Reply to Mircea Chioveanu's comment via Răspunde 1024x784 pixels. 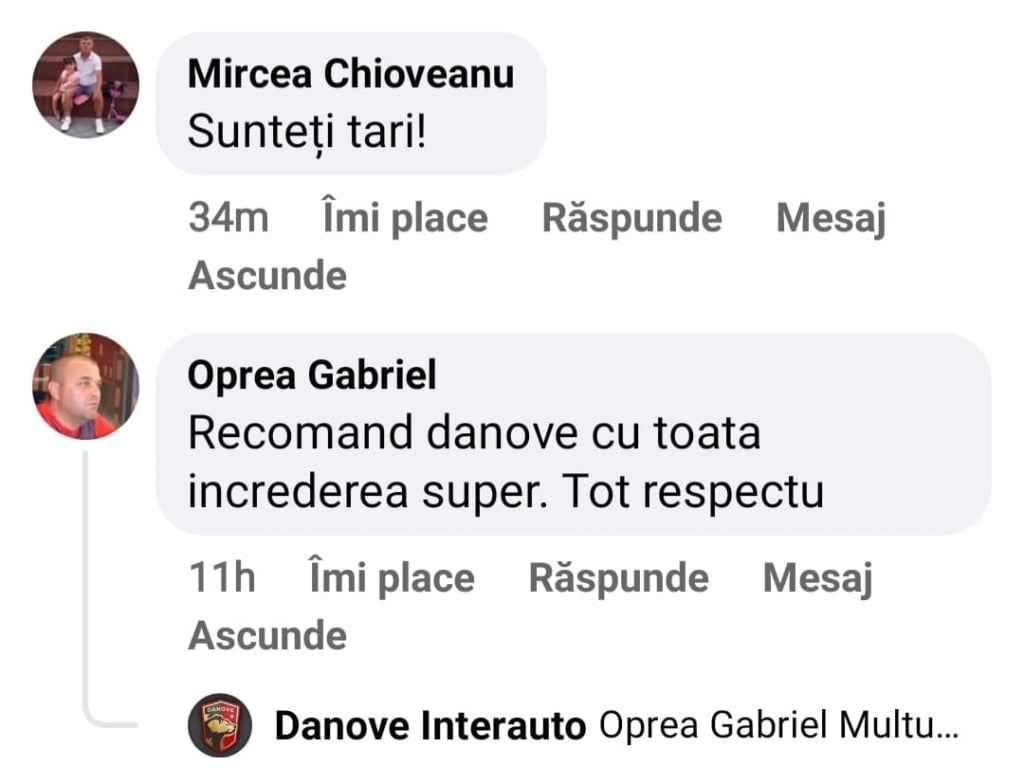click(x=631, y=218)
